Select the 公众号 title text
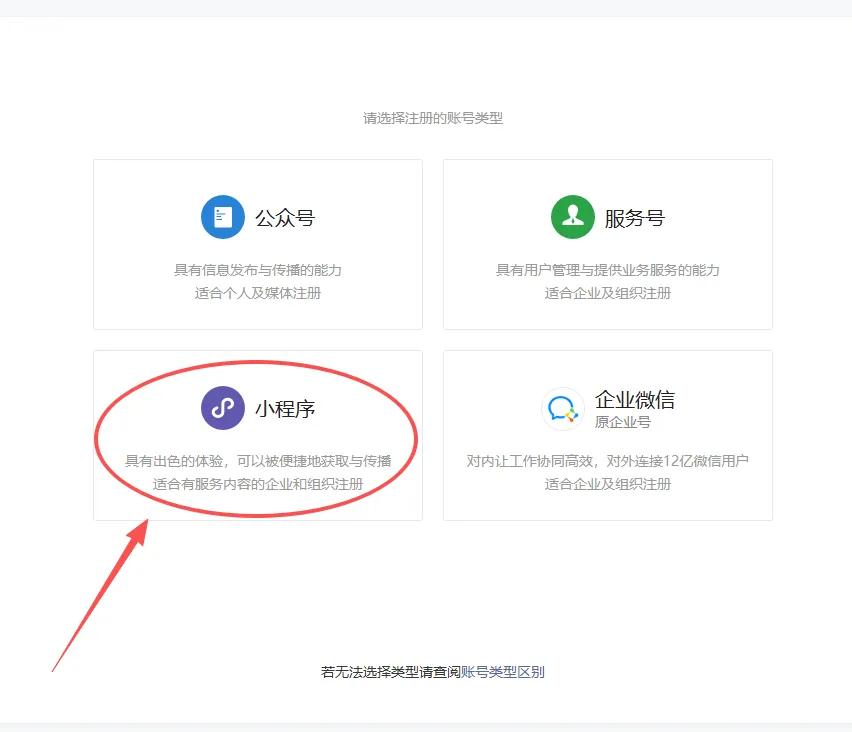Screen dimensions: 852x732 pos(285,218)
